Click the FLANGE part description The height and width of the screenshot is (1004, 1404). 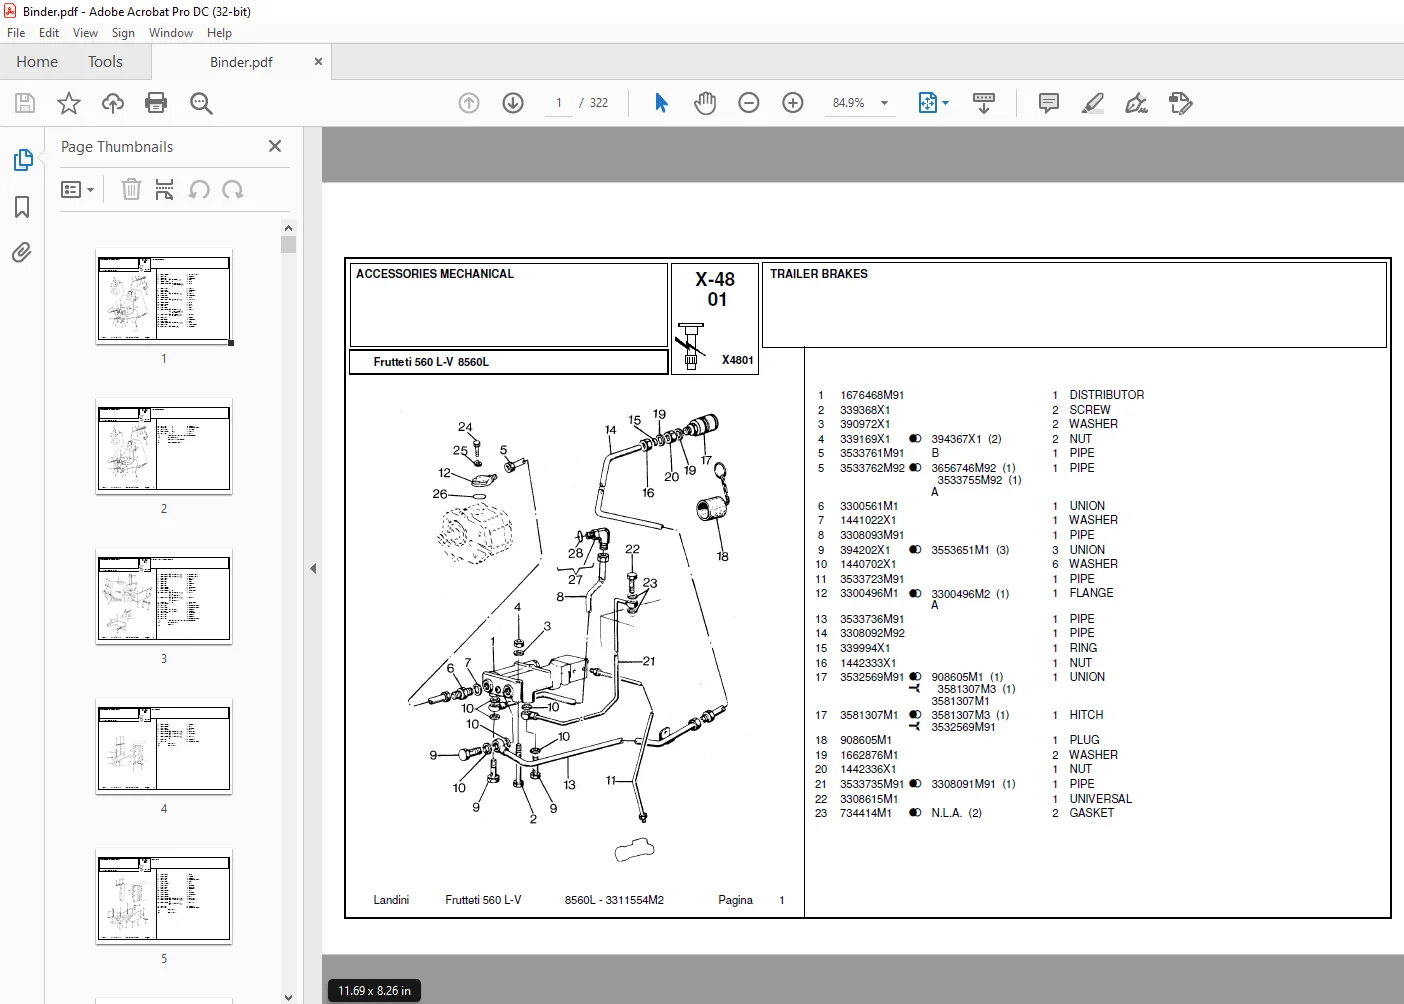pyautogui.click(x=1091, y=593)
